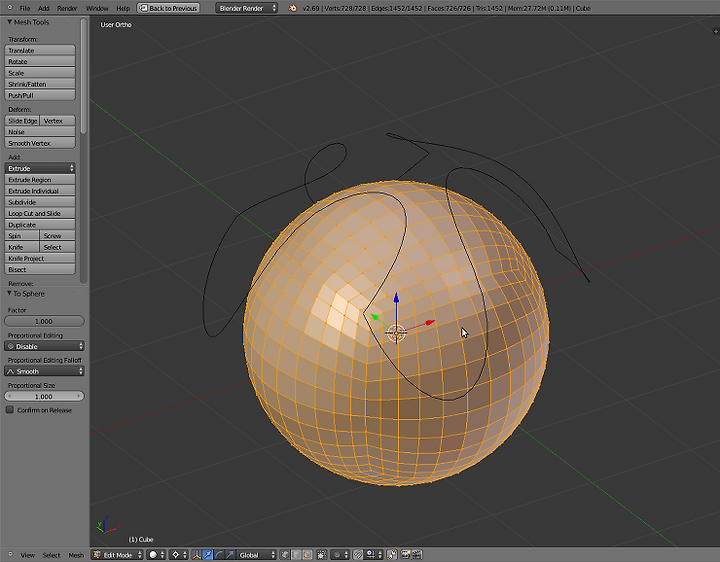720x562 pixels.
Task: Click the OpenGL render animation icon
Action: pos(417,555)
